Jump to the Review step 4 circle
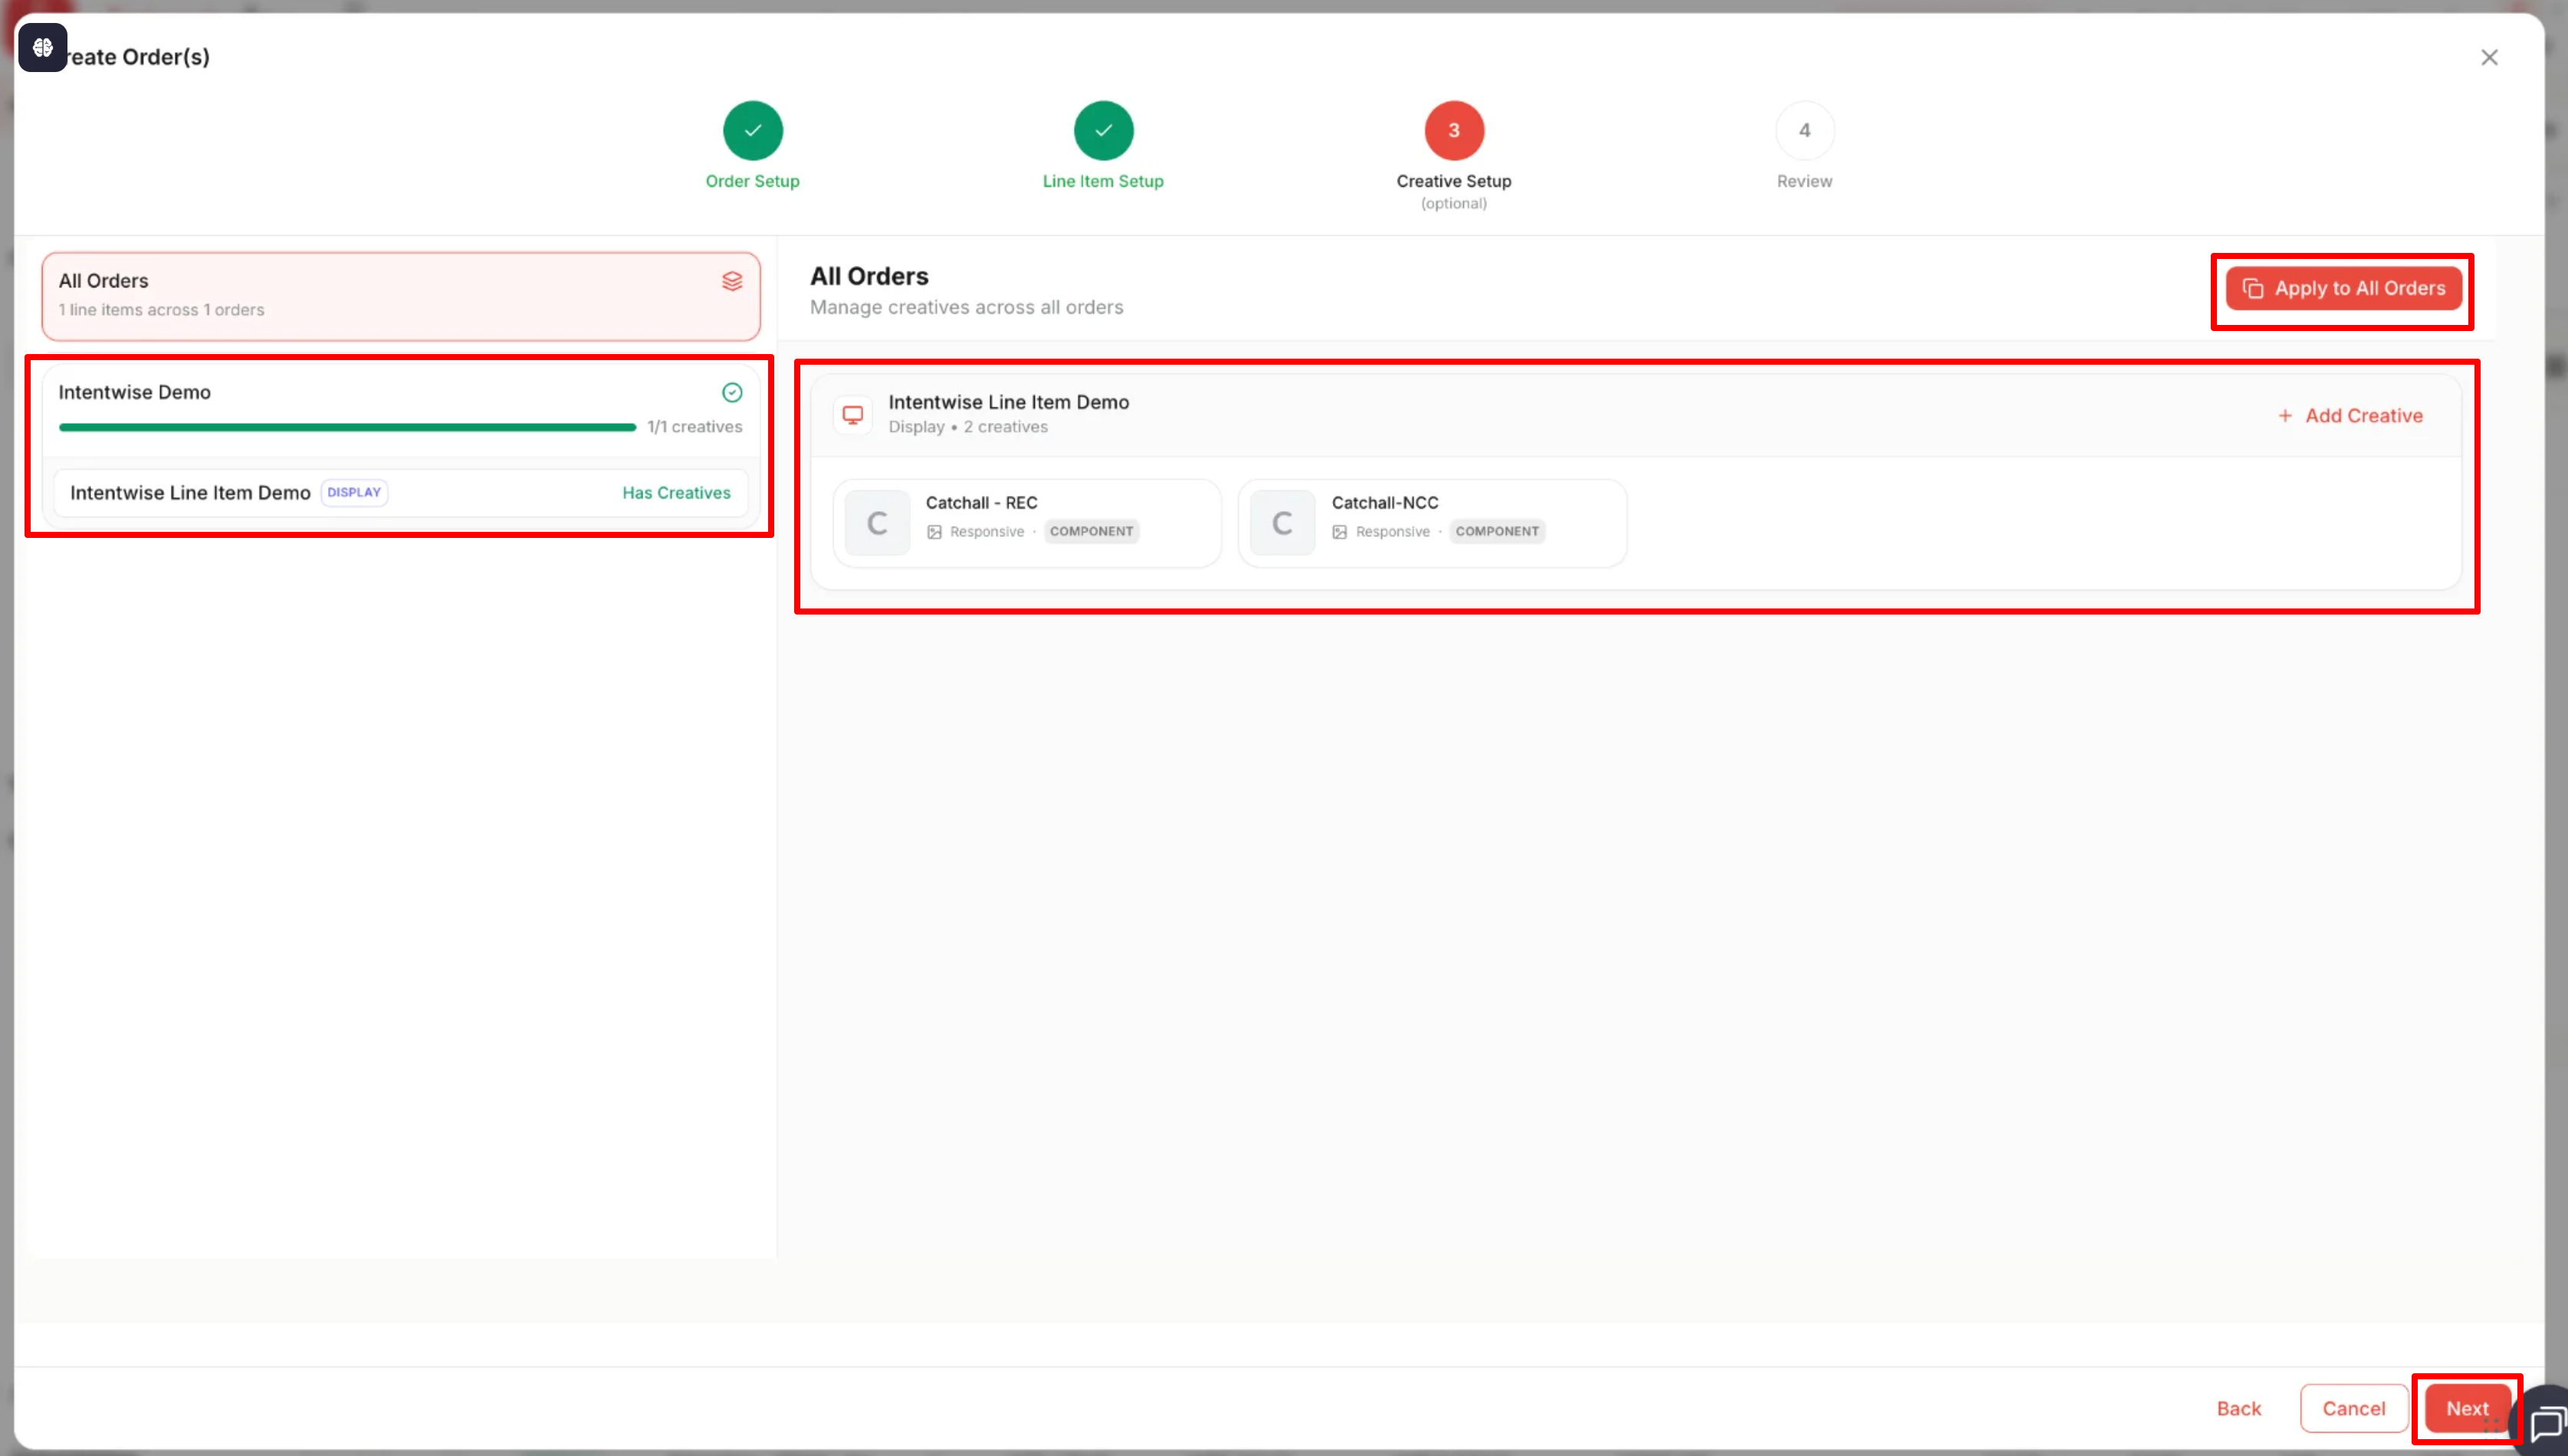 tap(1804, 130)
